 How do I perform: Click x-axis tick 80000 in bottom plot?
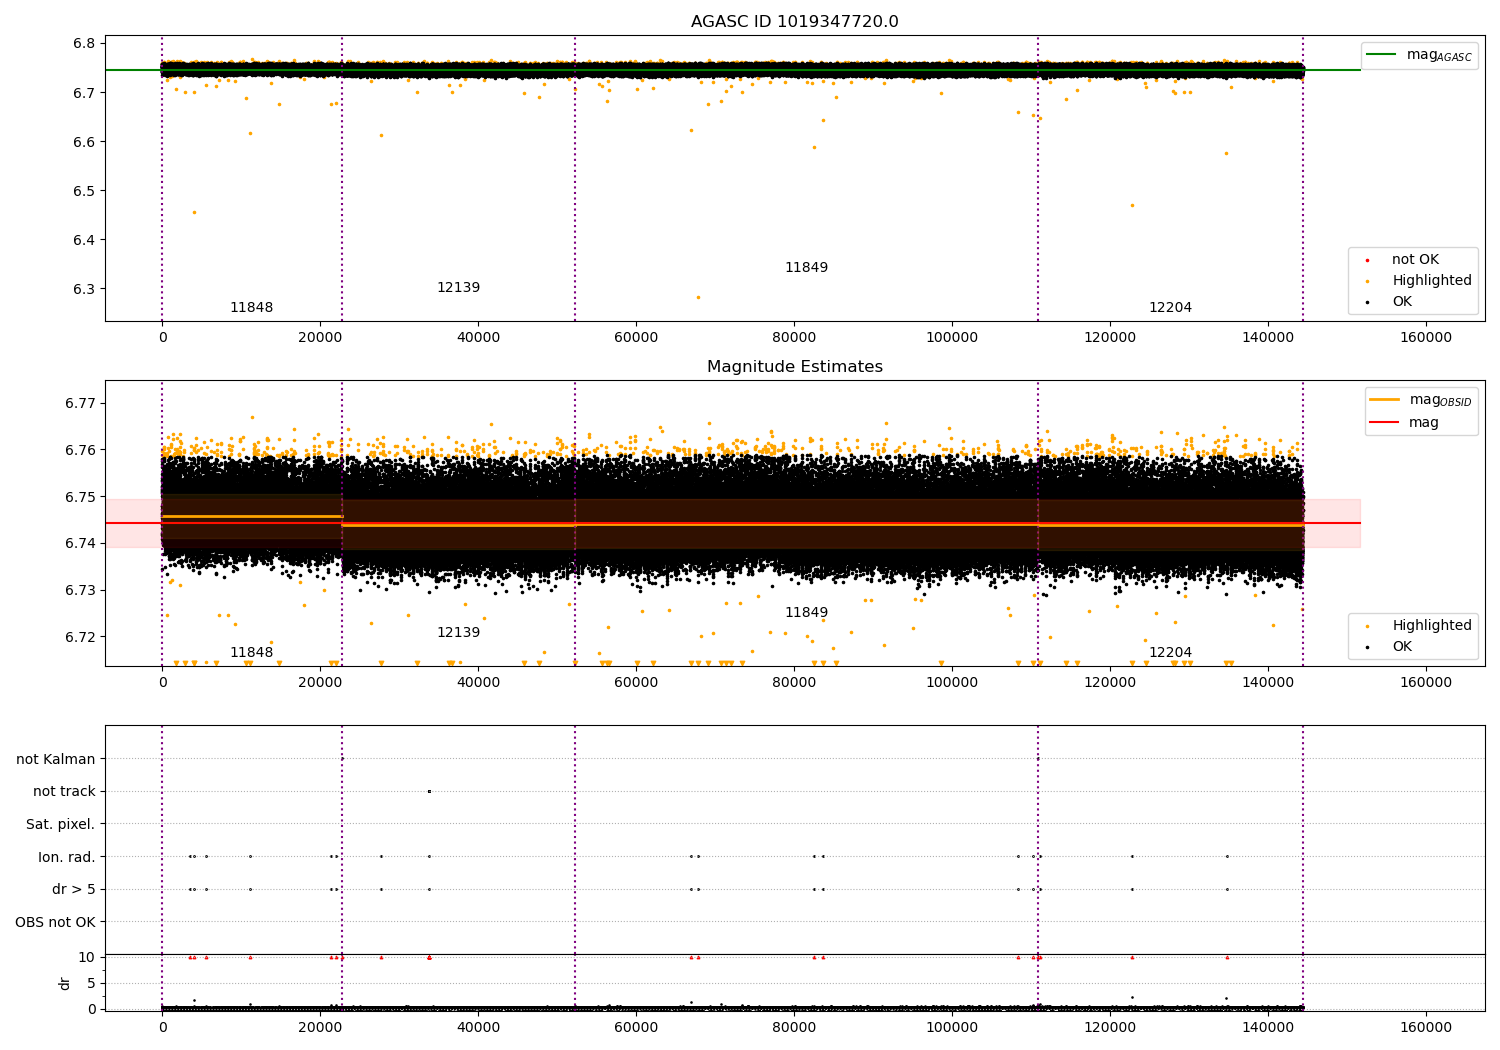(x=794, y=1027)
